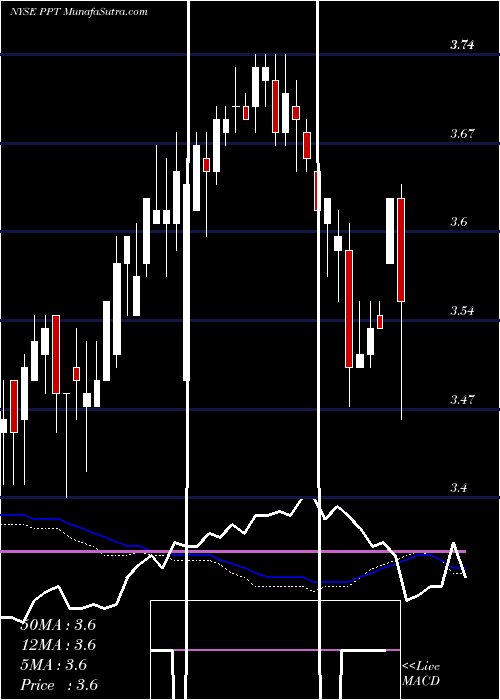500x700 pixels.
Task: Click the 'NYSE PPT MunafaSutra.com' title text
Action: tap(79, 12)
